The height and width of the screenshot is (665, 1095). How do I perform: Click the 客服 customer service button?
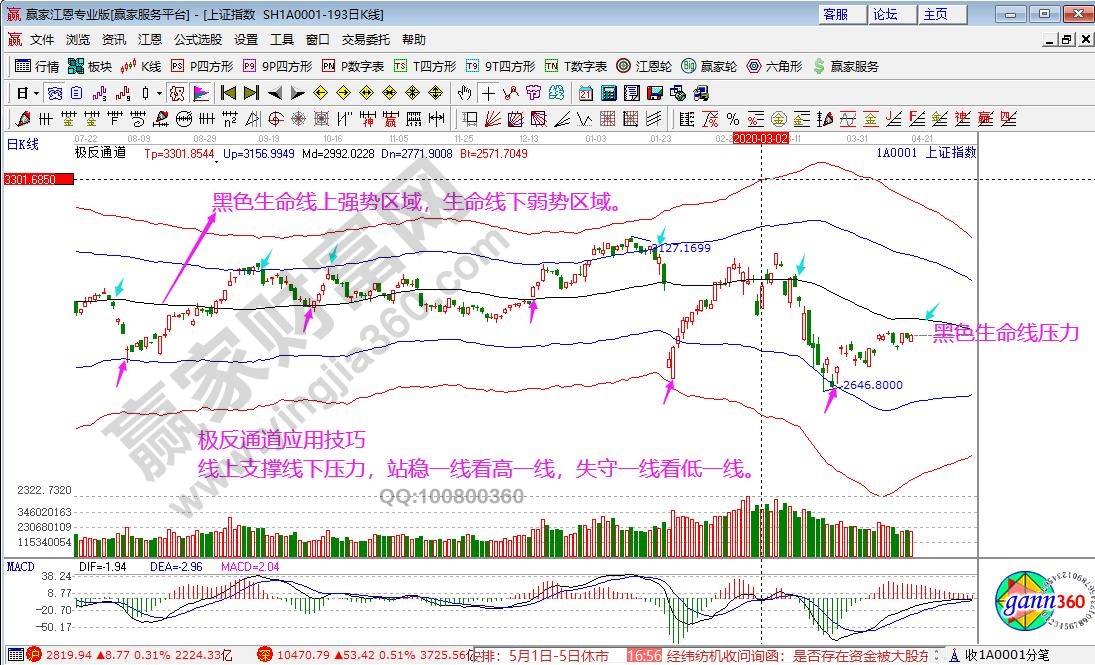[x=836, y=14]
